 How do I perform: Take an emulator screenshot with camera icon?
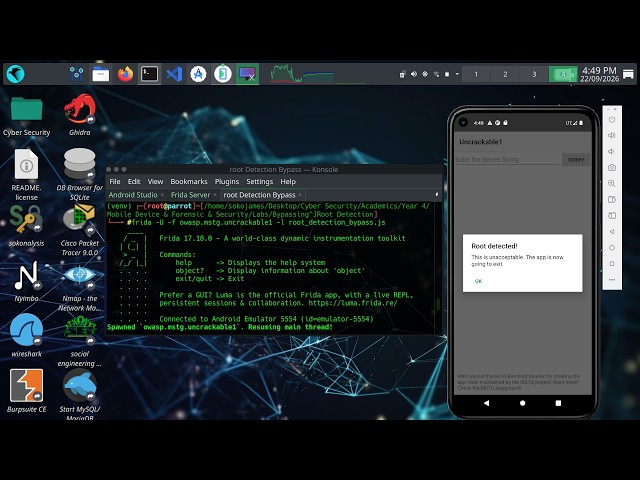click(x=611, y=167)
